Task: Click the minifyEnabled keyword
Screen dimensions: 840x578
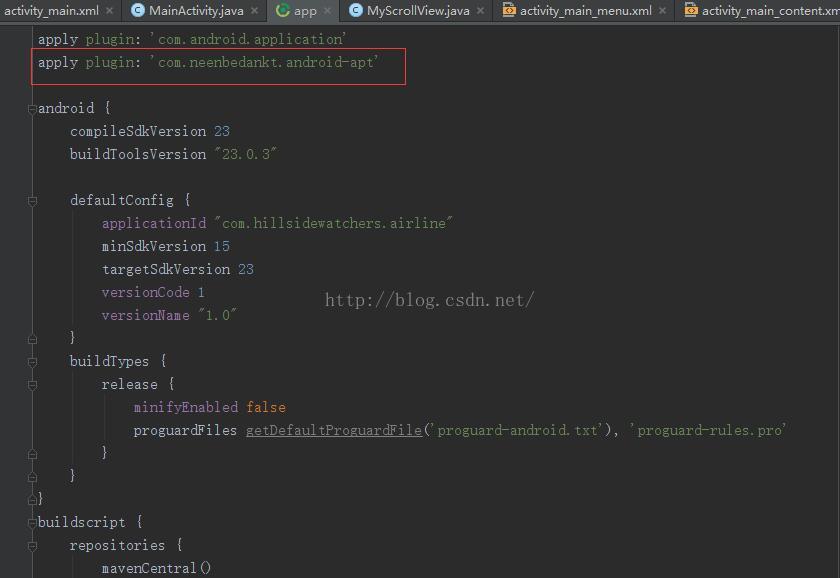Action: click(x=186, y=408)
